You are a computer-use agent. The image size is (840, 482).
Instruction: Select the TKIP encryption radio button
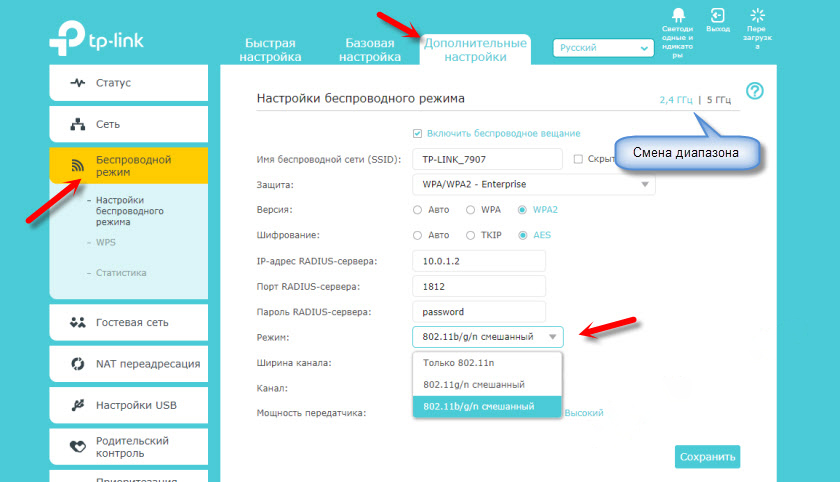[471, 235]
